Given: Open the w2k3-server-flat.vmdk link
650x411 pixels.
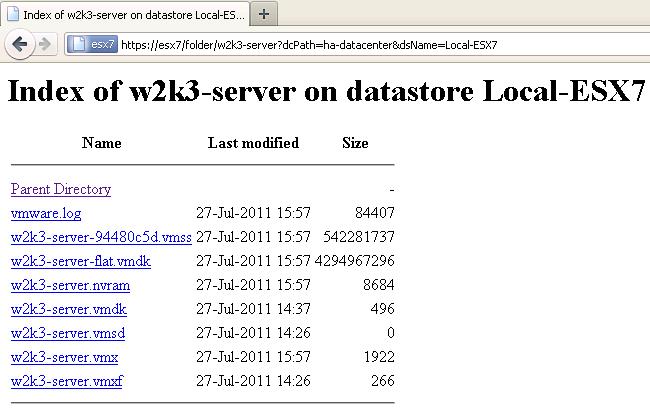Looking at the screenshot, I should (81, 261).
